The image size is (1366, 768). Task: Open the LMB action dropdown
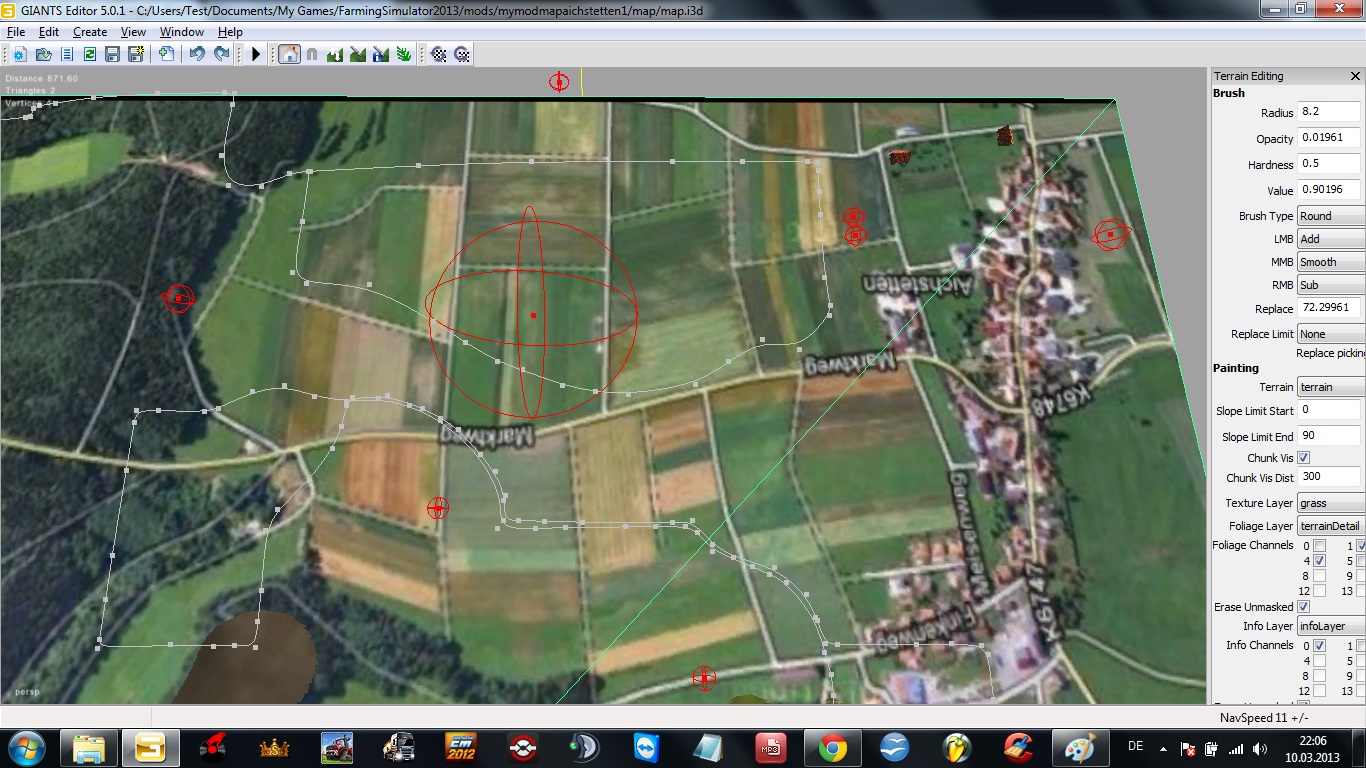1331,239
